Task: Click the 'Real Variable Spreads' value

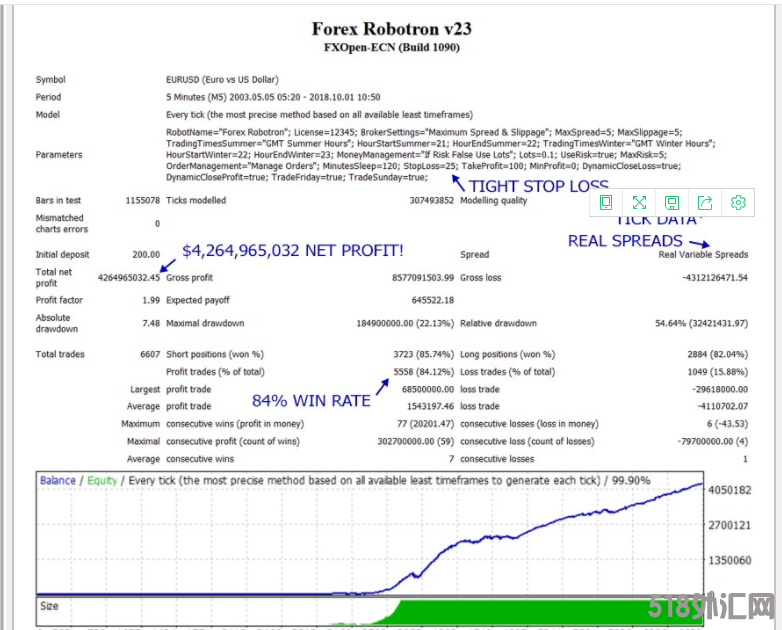Action: (703, 254)
